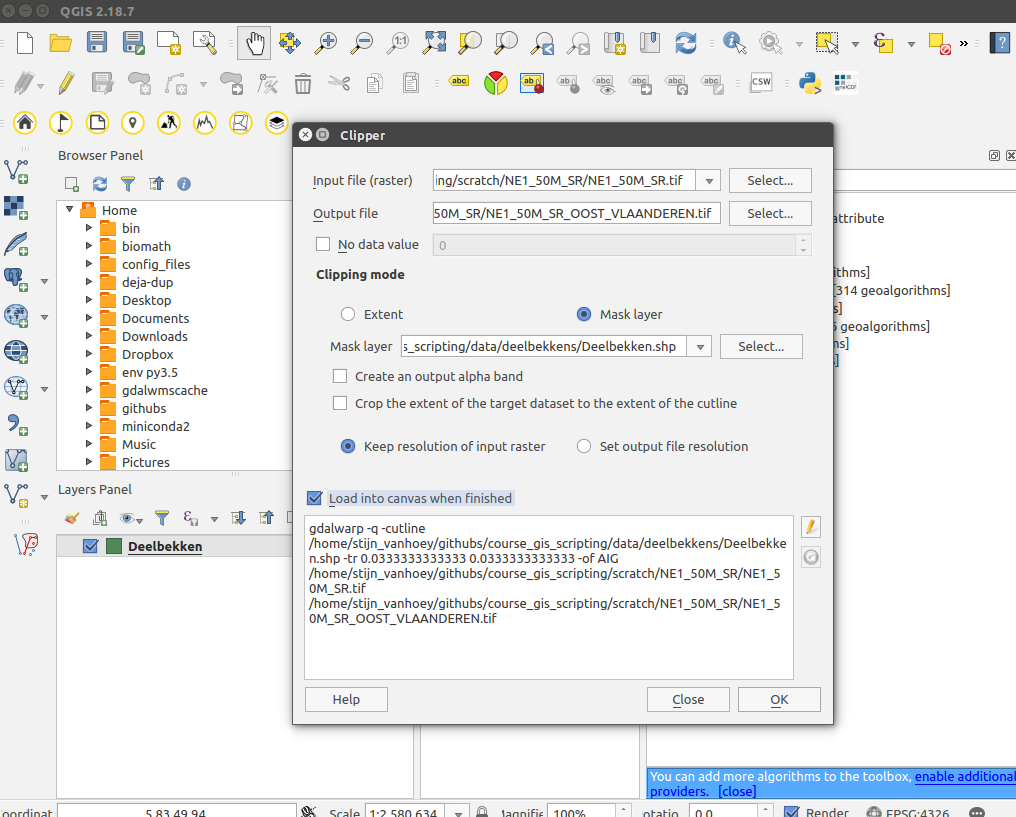This screenshot has width=1016, height=817.
Task: Select the Zoom In magnifier tool
Action: [x=325, y=43]
